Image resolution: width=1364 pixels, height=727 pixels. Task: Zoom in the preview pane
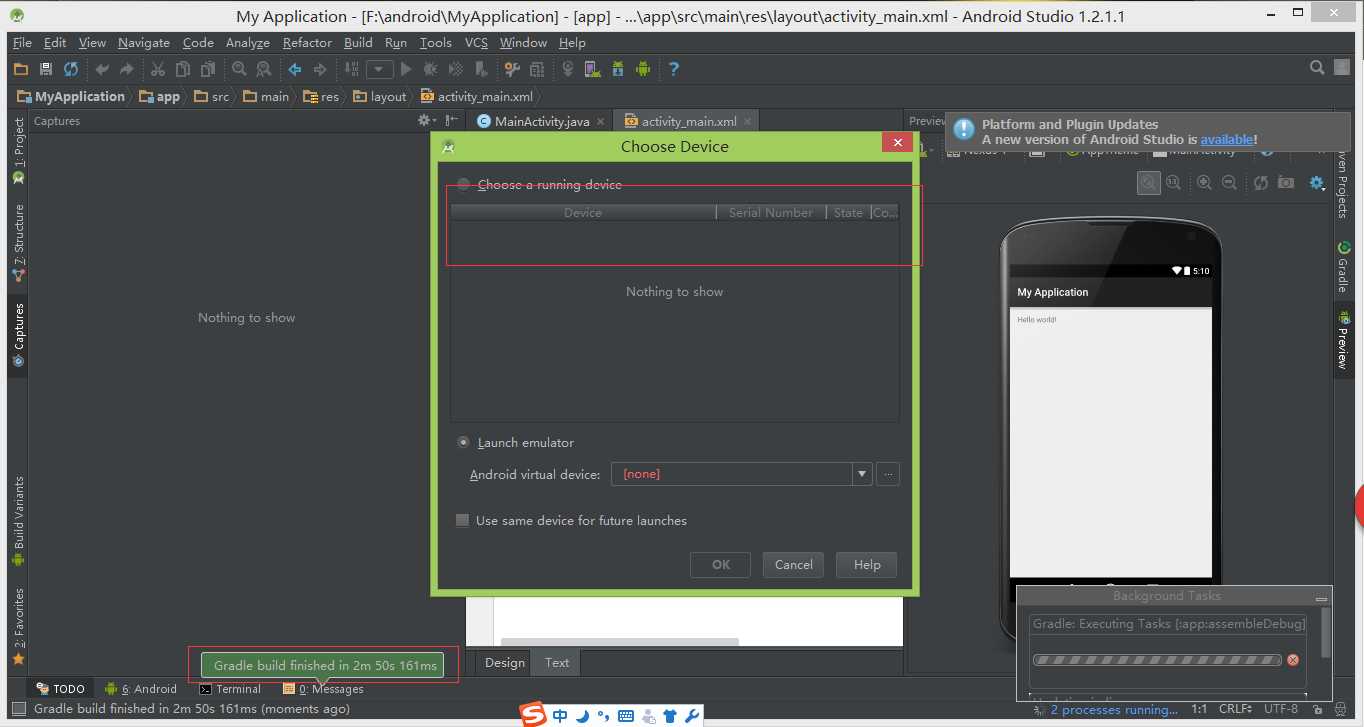click(x=1204, y=183)
